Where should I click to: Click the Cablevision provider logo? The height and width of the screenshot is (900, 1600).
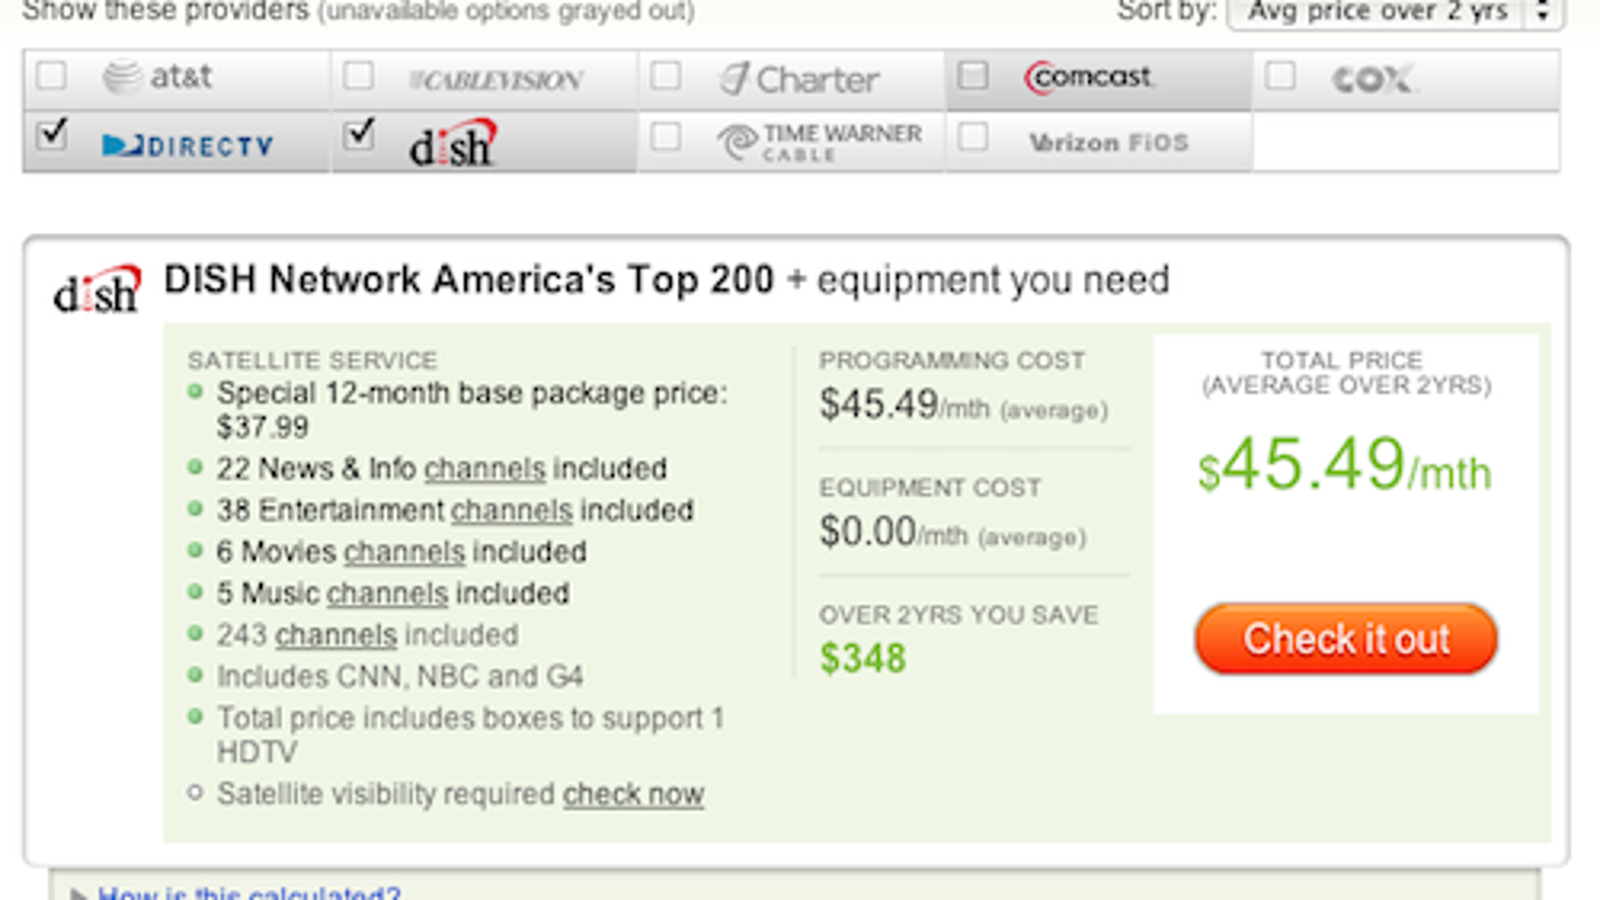[x=496, y=80]
